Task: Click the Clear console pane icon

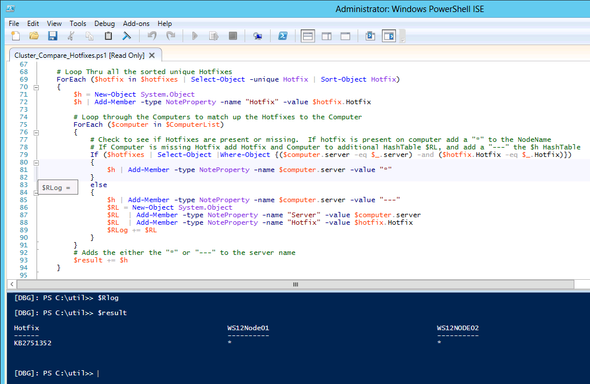Action: pos(127,36)
